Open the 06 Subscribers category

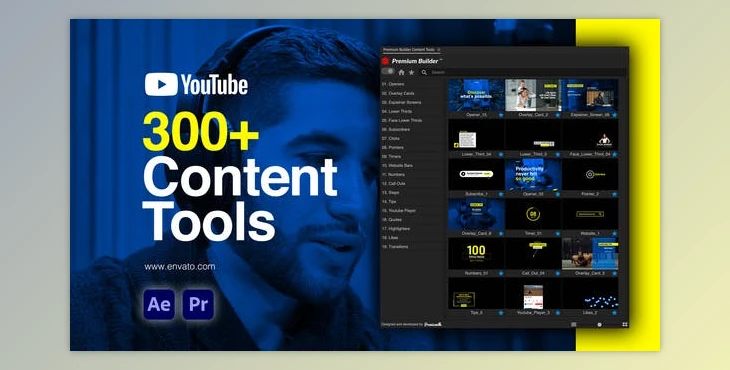pyautogui.click(x=396, y=129)
